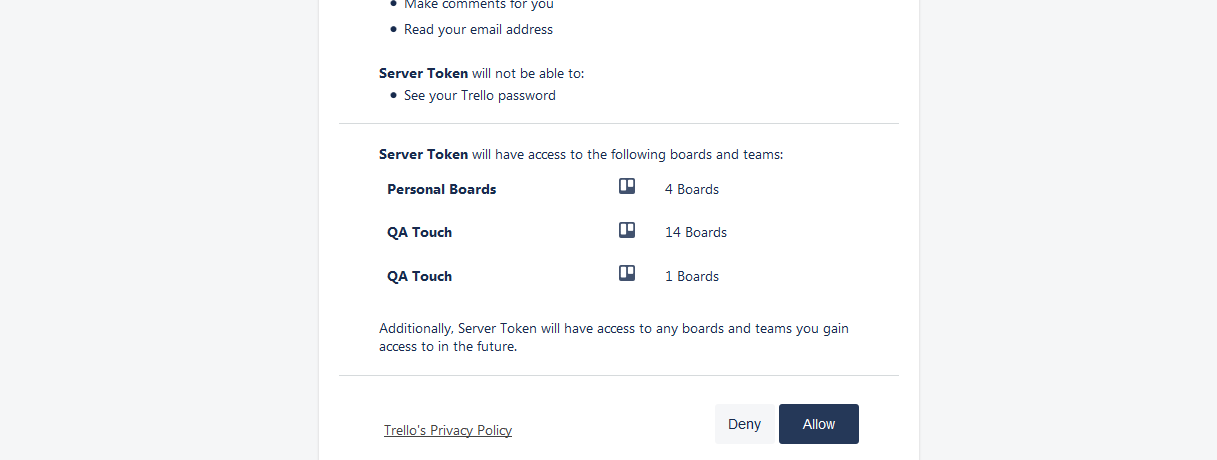This screenshot has width=1217, height=460.
Task: Click the QA Touch team with 14 boards
Action: tap(420, 232)
